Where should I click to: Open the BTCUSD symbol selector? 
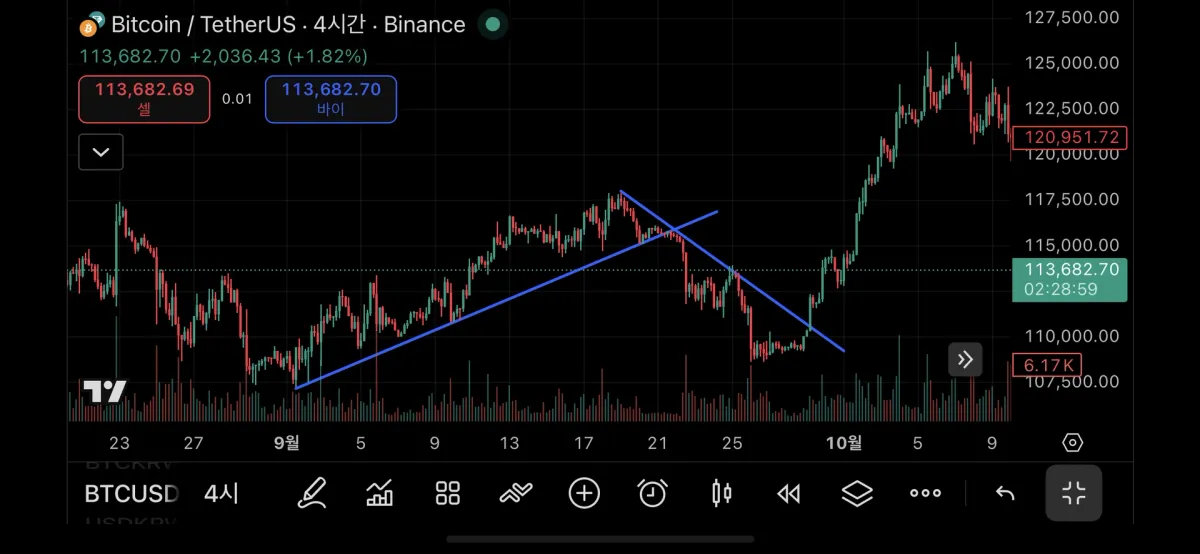pyautogui.click(x=131, y=493)
